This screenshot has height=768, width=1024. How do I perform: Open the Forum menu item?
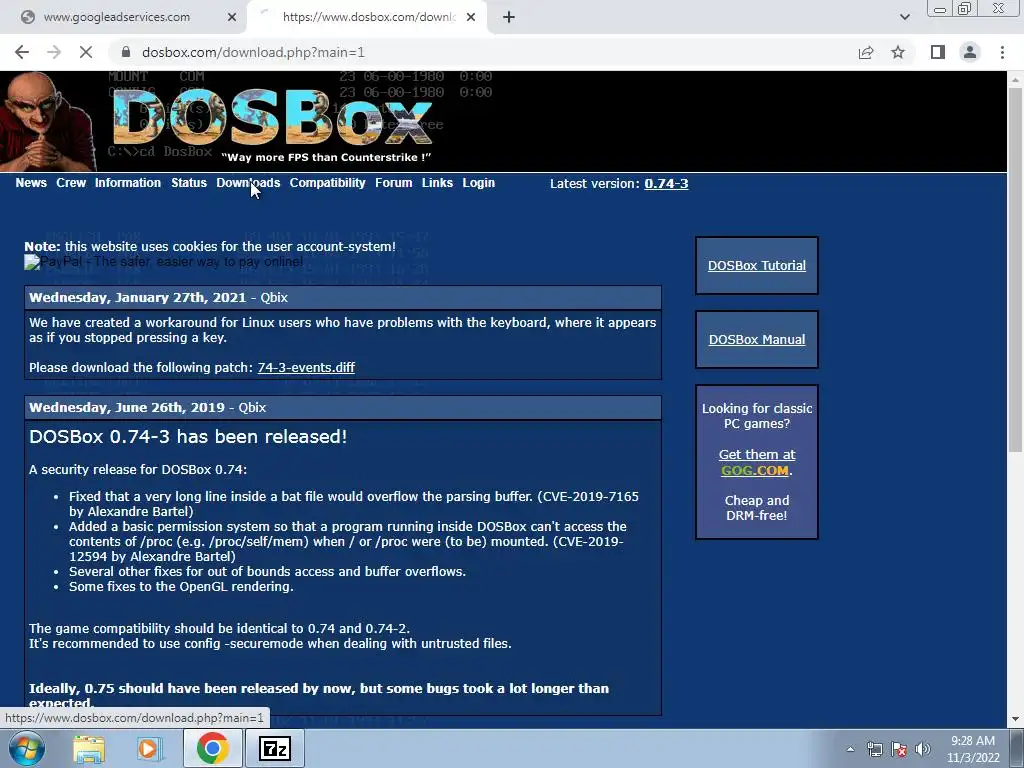[x=393, y=183]
